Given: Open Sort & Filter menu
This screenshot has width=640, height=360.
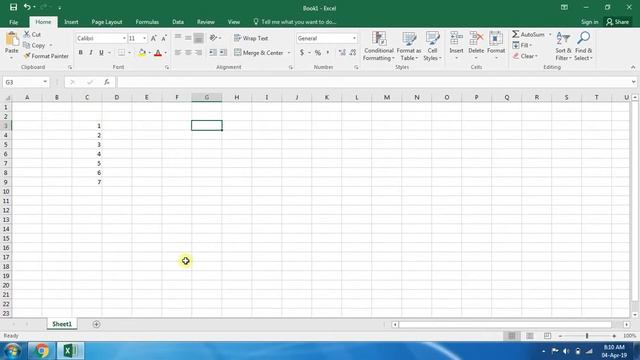Looking at the screenshot, I should tap(563, 46).
